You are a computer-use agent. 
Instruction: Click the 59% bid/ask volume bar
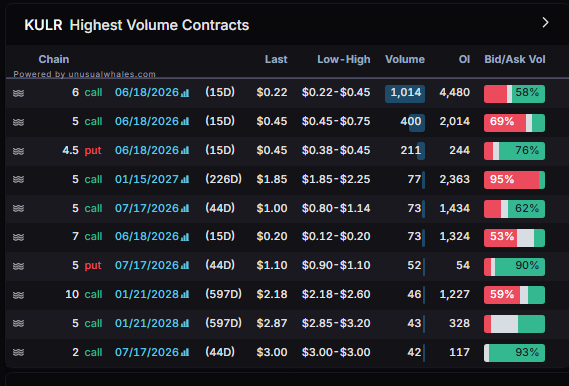[514, 295]
